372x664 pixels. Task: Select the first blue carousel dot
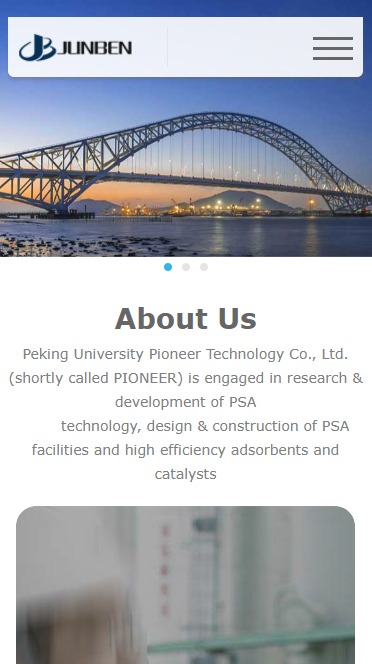tap(168, 267)
